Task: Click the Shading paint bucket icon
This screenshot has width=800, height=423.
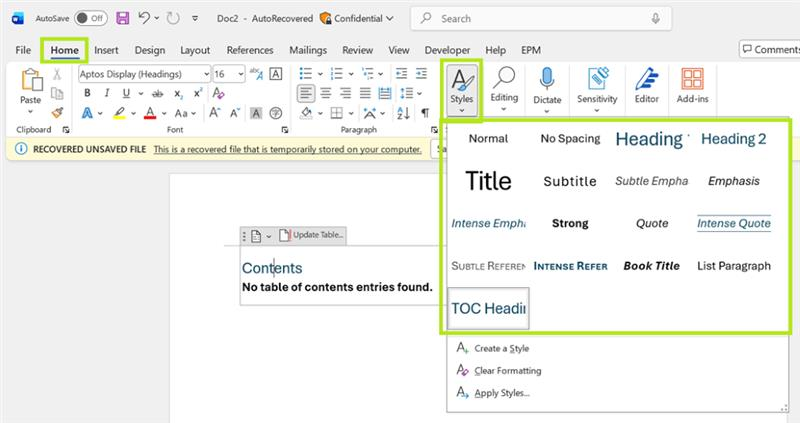Action: [x=306, y=113]
